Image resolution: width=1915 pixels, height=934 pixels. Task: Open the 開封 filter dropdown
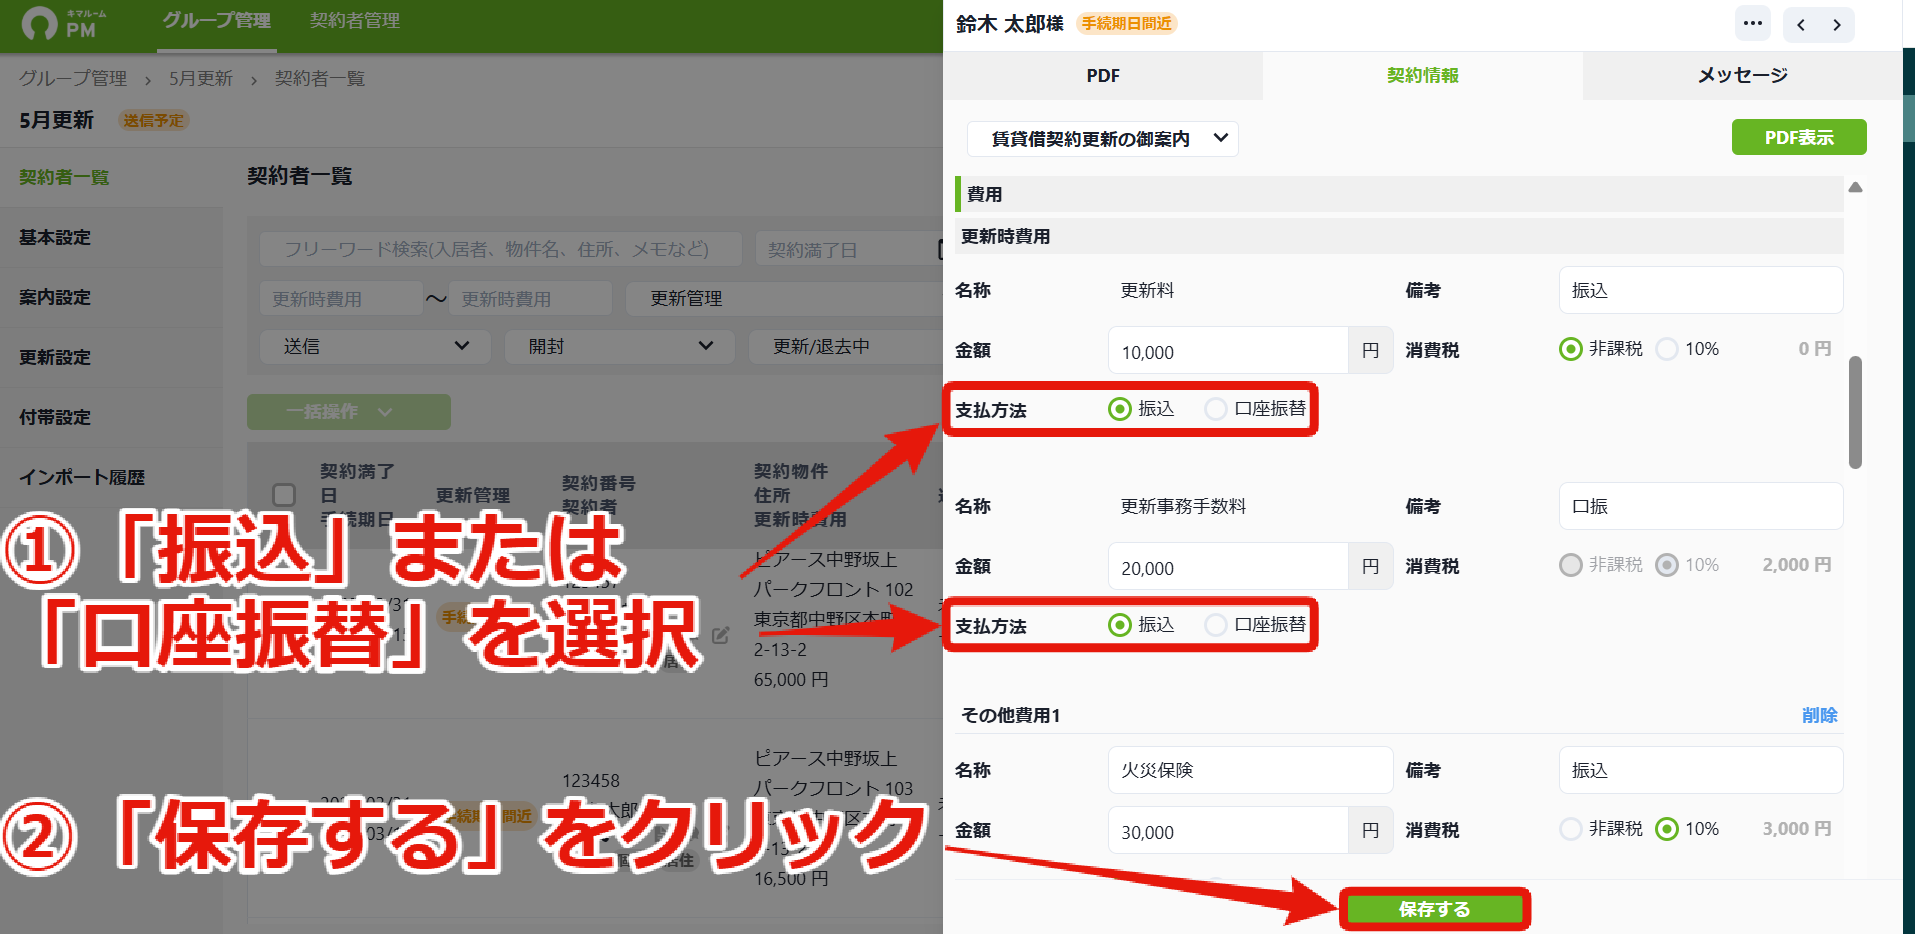pyautogui.click(x=619, y=346)
